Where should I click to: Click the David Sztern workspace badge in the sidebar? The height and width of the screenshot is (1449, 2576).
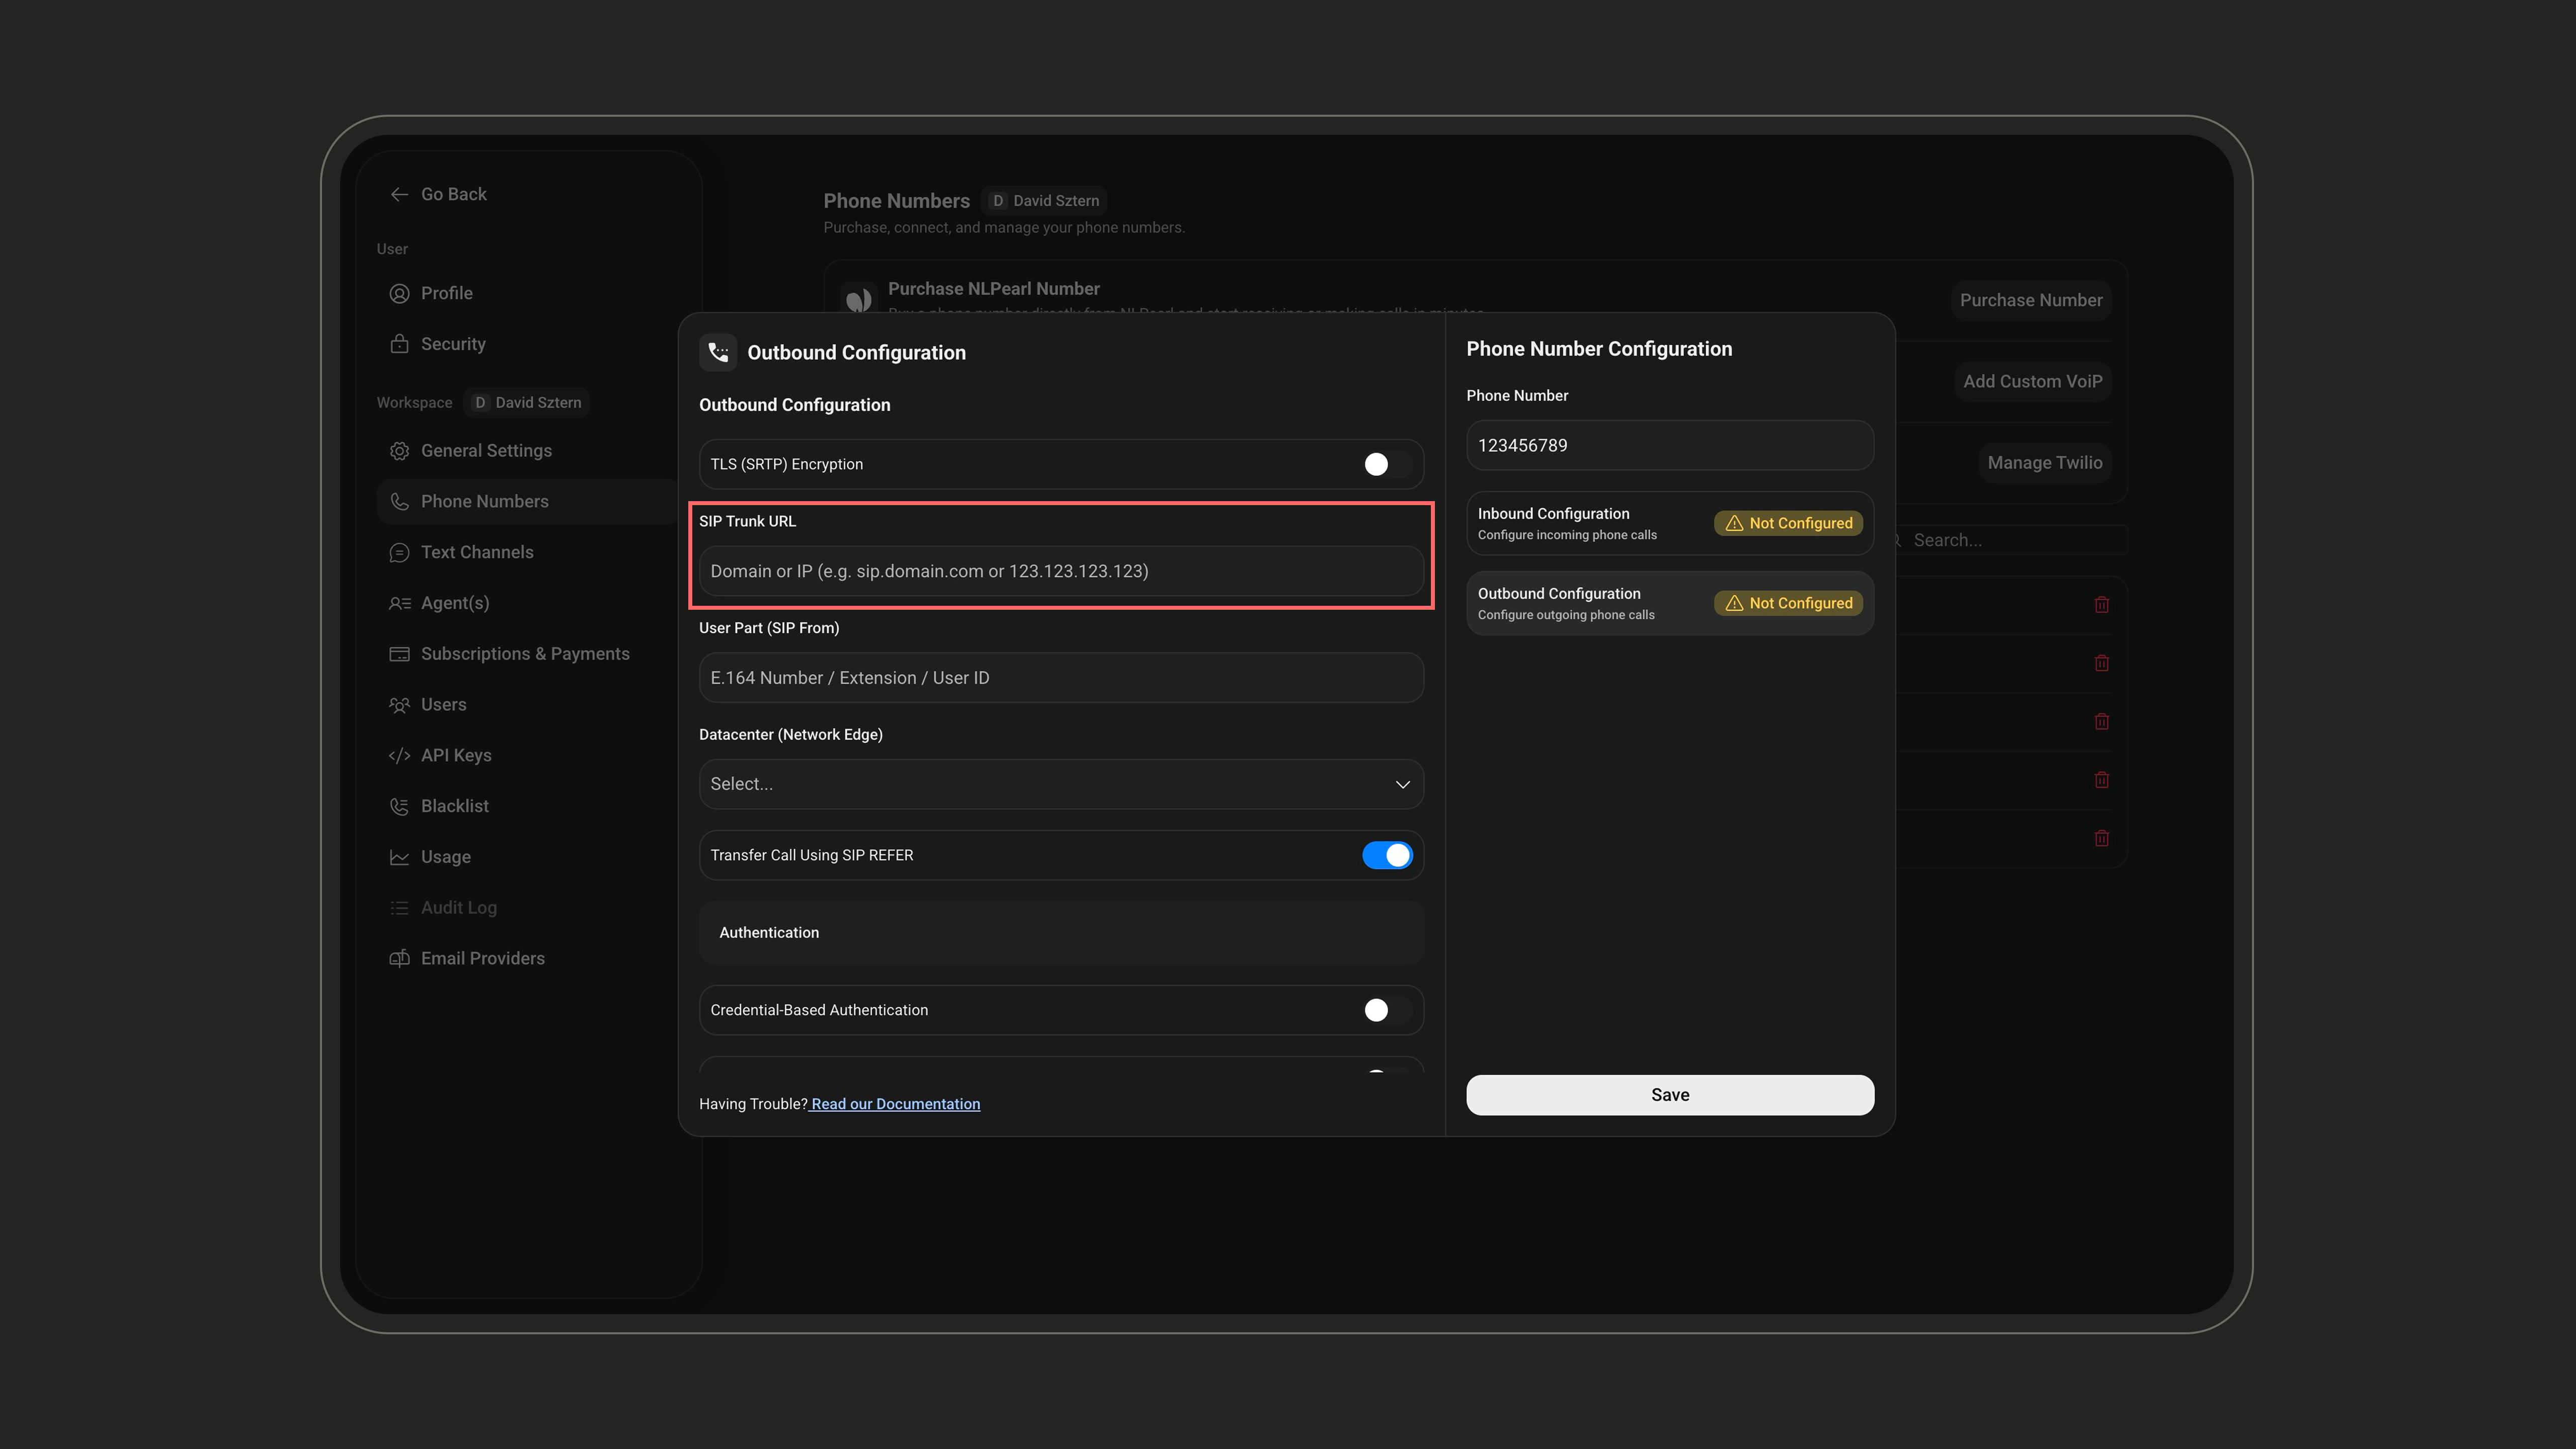(527, 402)
